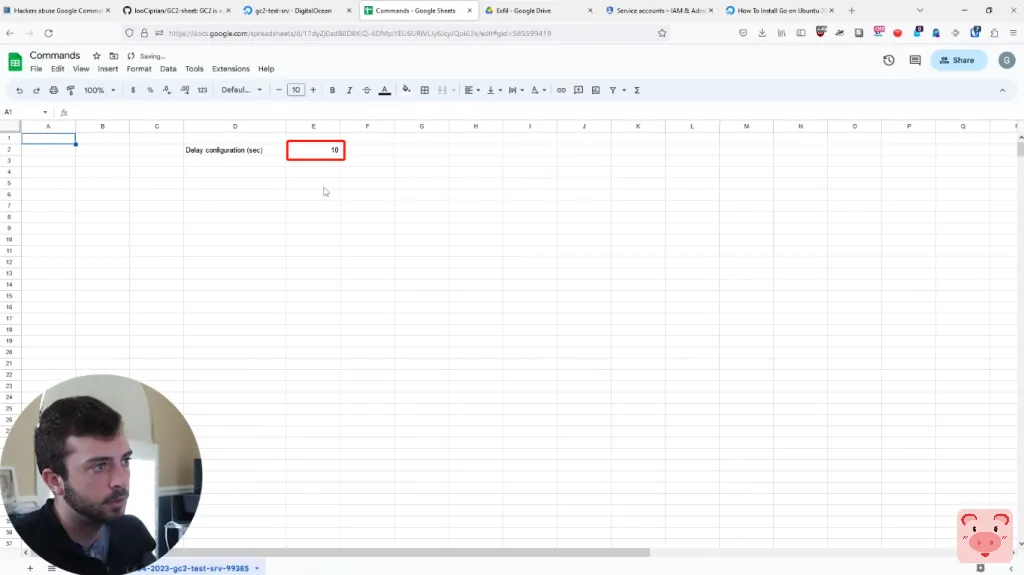Open the borders menu
The width and height of the screenshot is (1024, 575).
coord(424,90)
